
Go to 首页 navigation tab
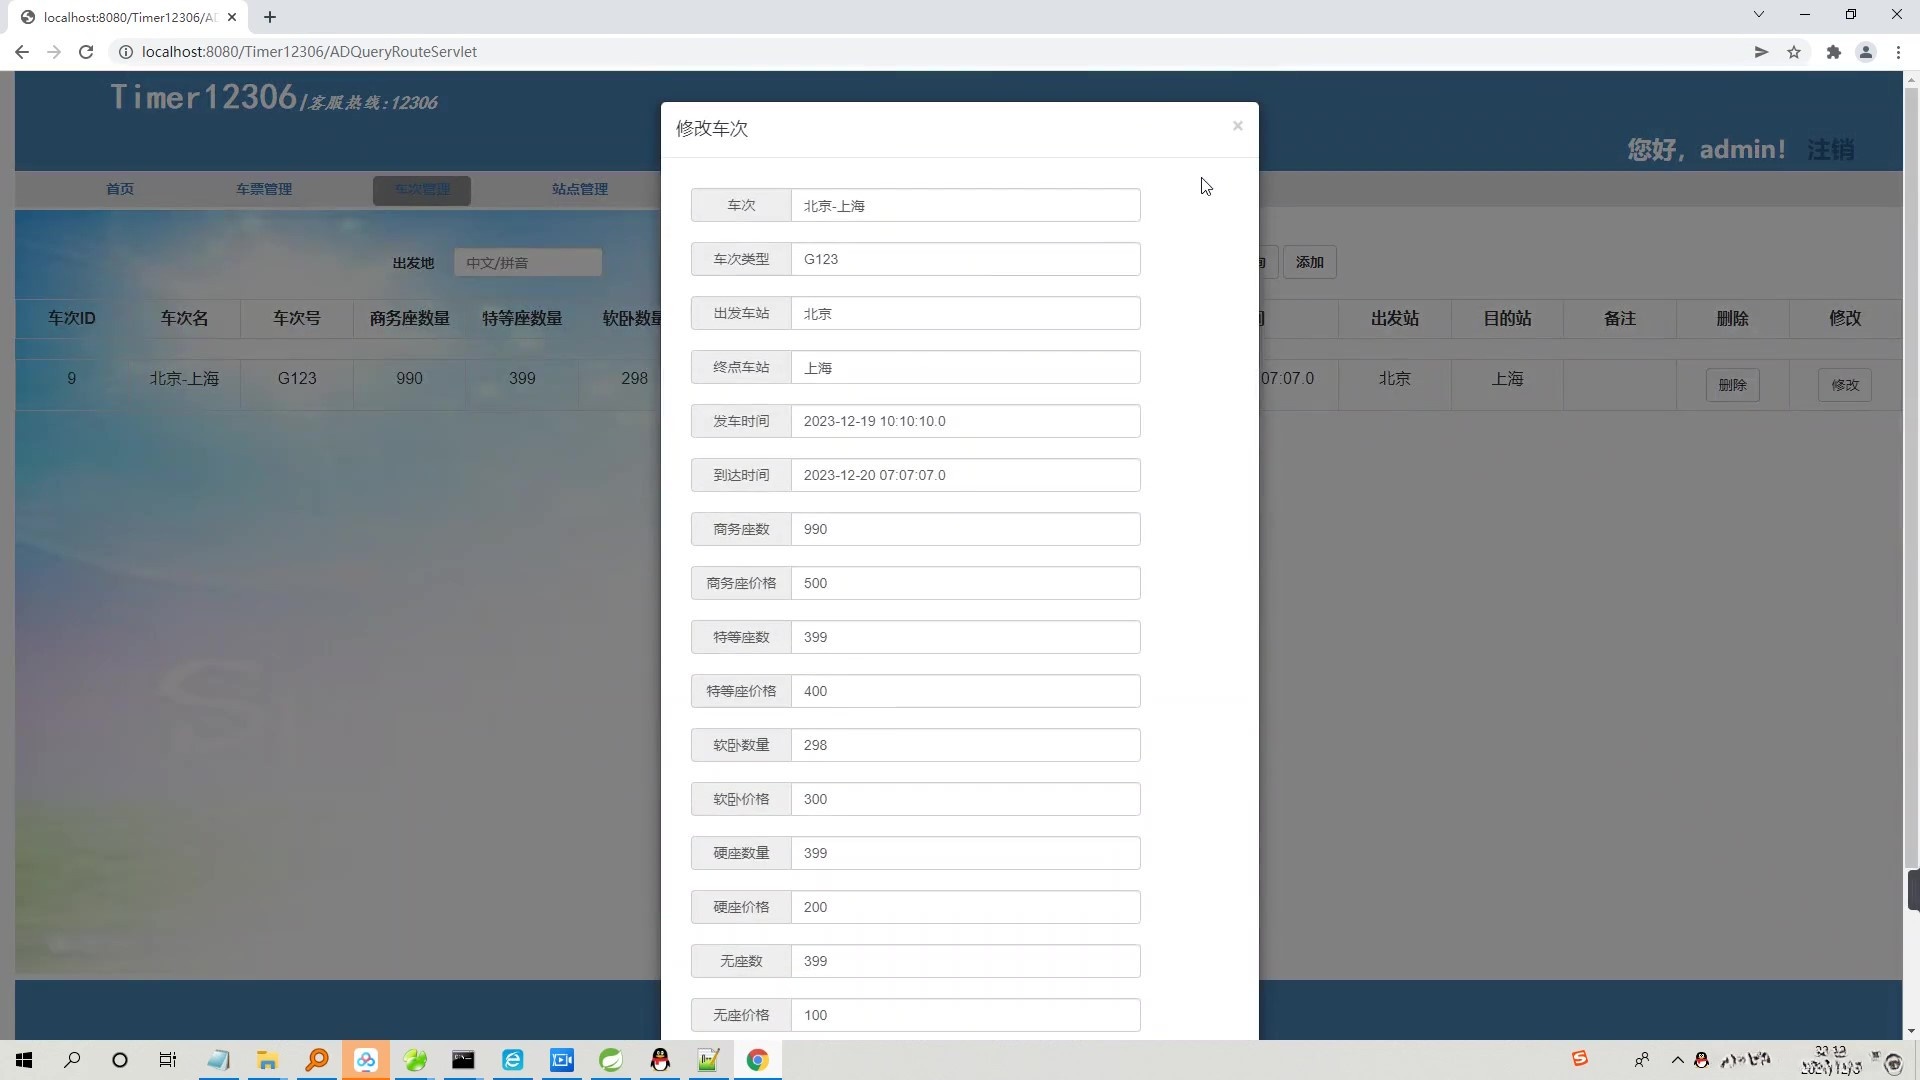[120, 189]
